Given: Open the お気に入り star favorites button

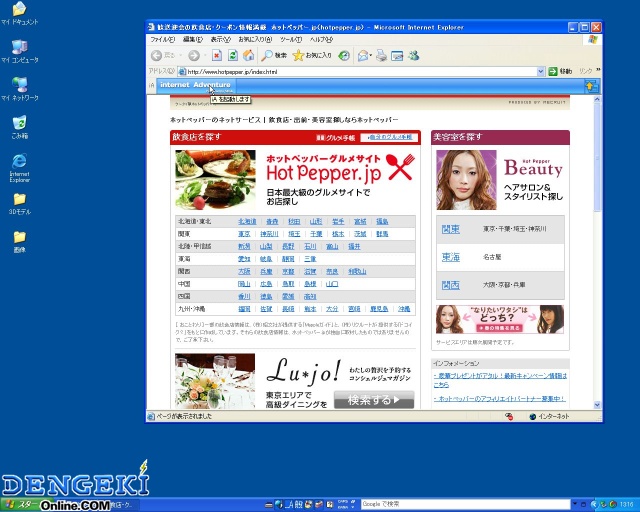Looking at the screenshot, I should pyautogui.click(x=312, y=56).
